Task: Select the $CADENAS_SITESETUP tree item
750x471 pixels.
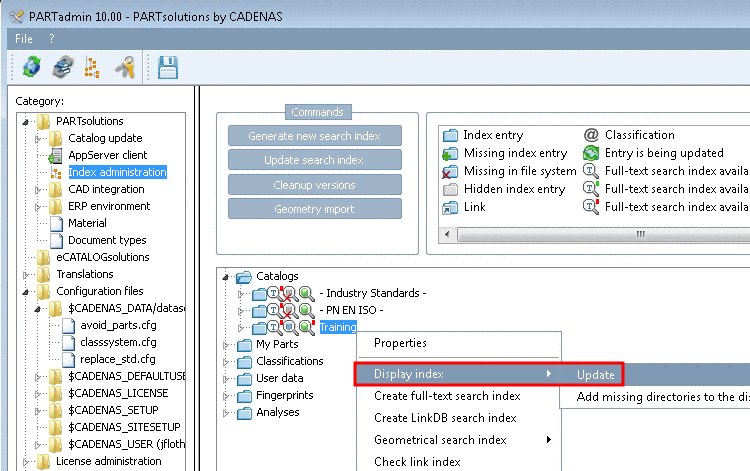Action: pyautogui.click(x=124, y=427)
